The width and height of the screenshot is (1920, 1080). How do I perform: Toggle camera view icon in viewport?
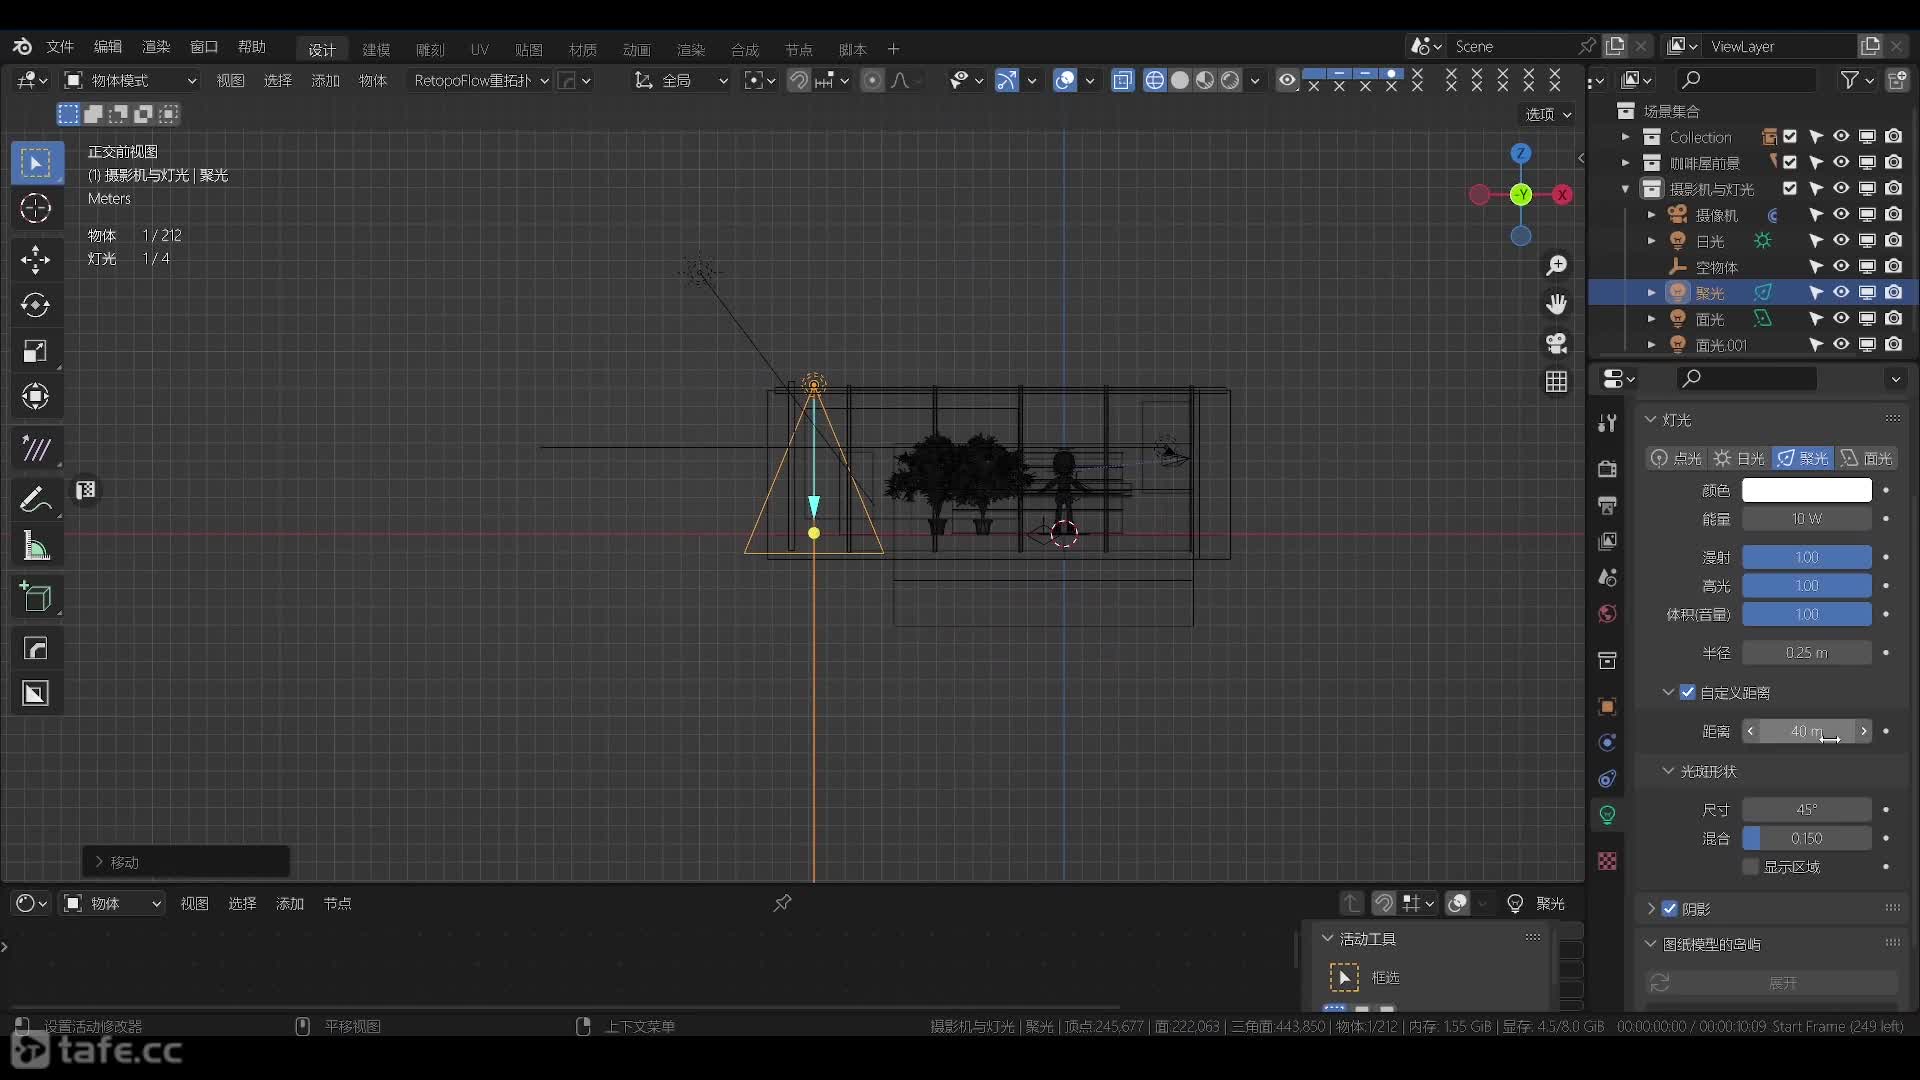click(x=1556, y=343)
